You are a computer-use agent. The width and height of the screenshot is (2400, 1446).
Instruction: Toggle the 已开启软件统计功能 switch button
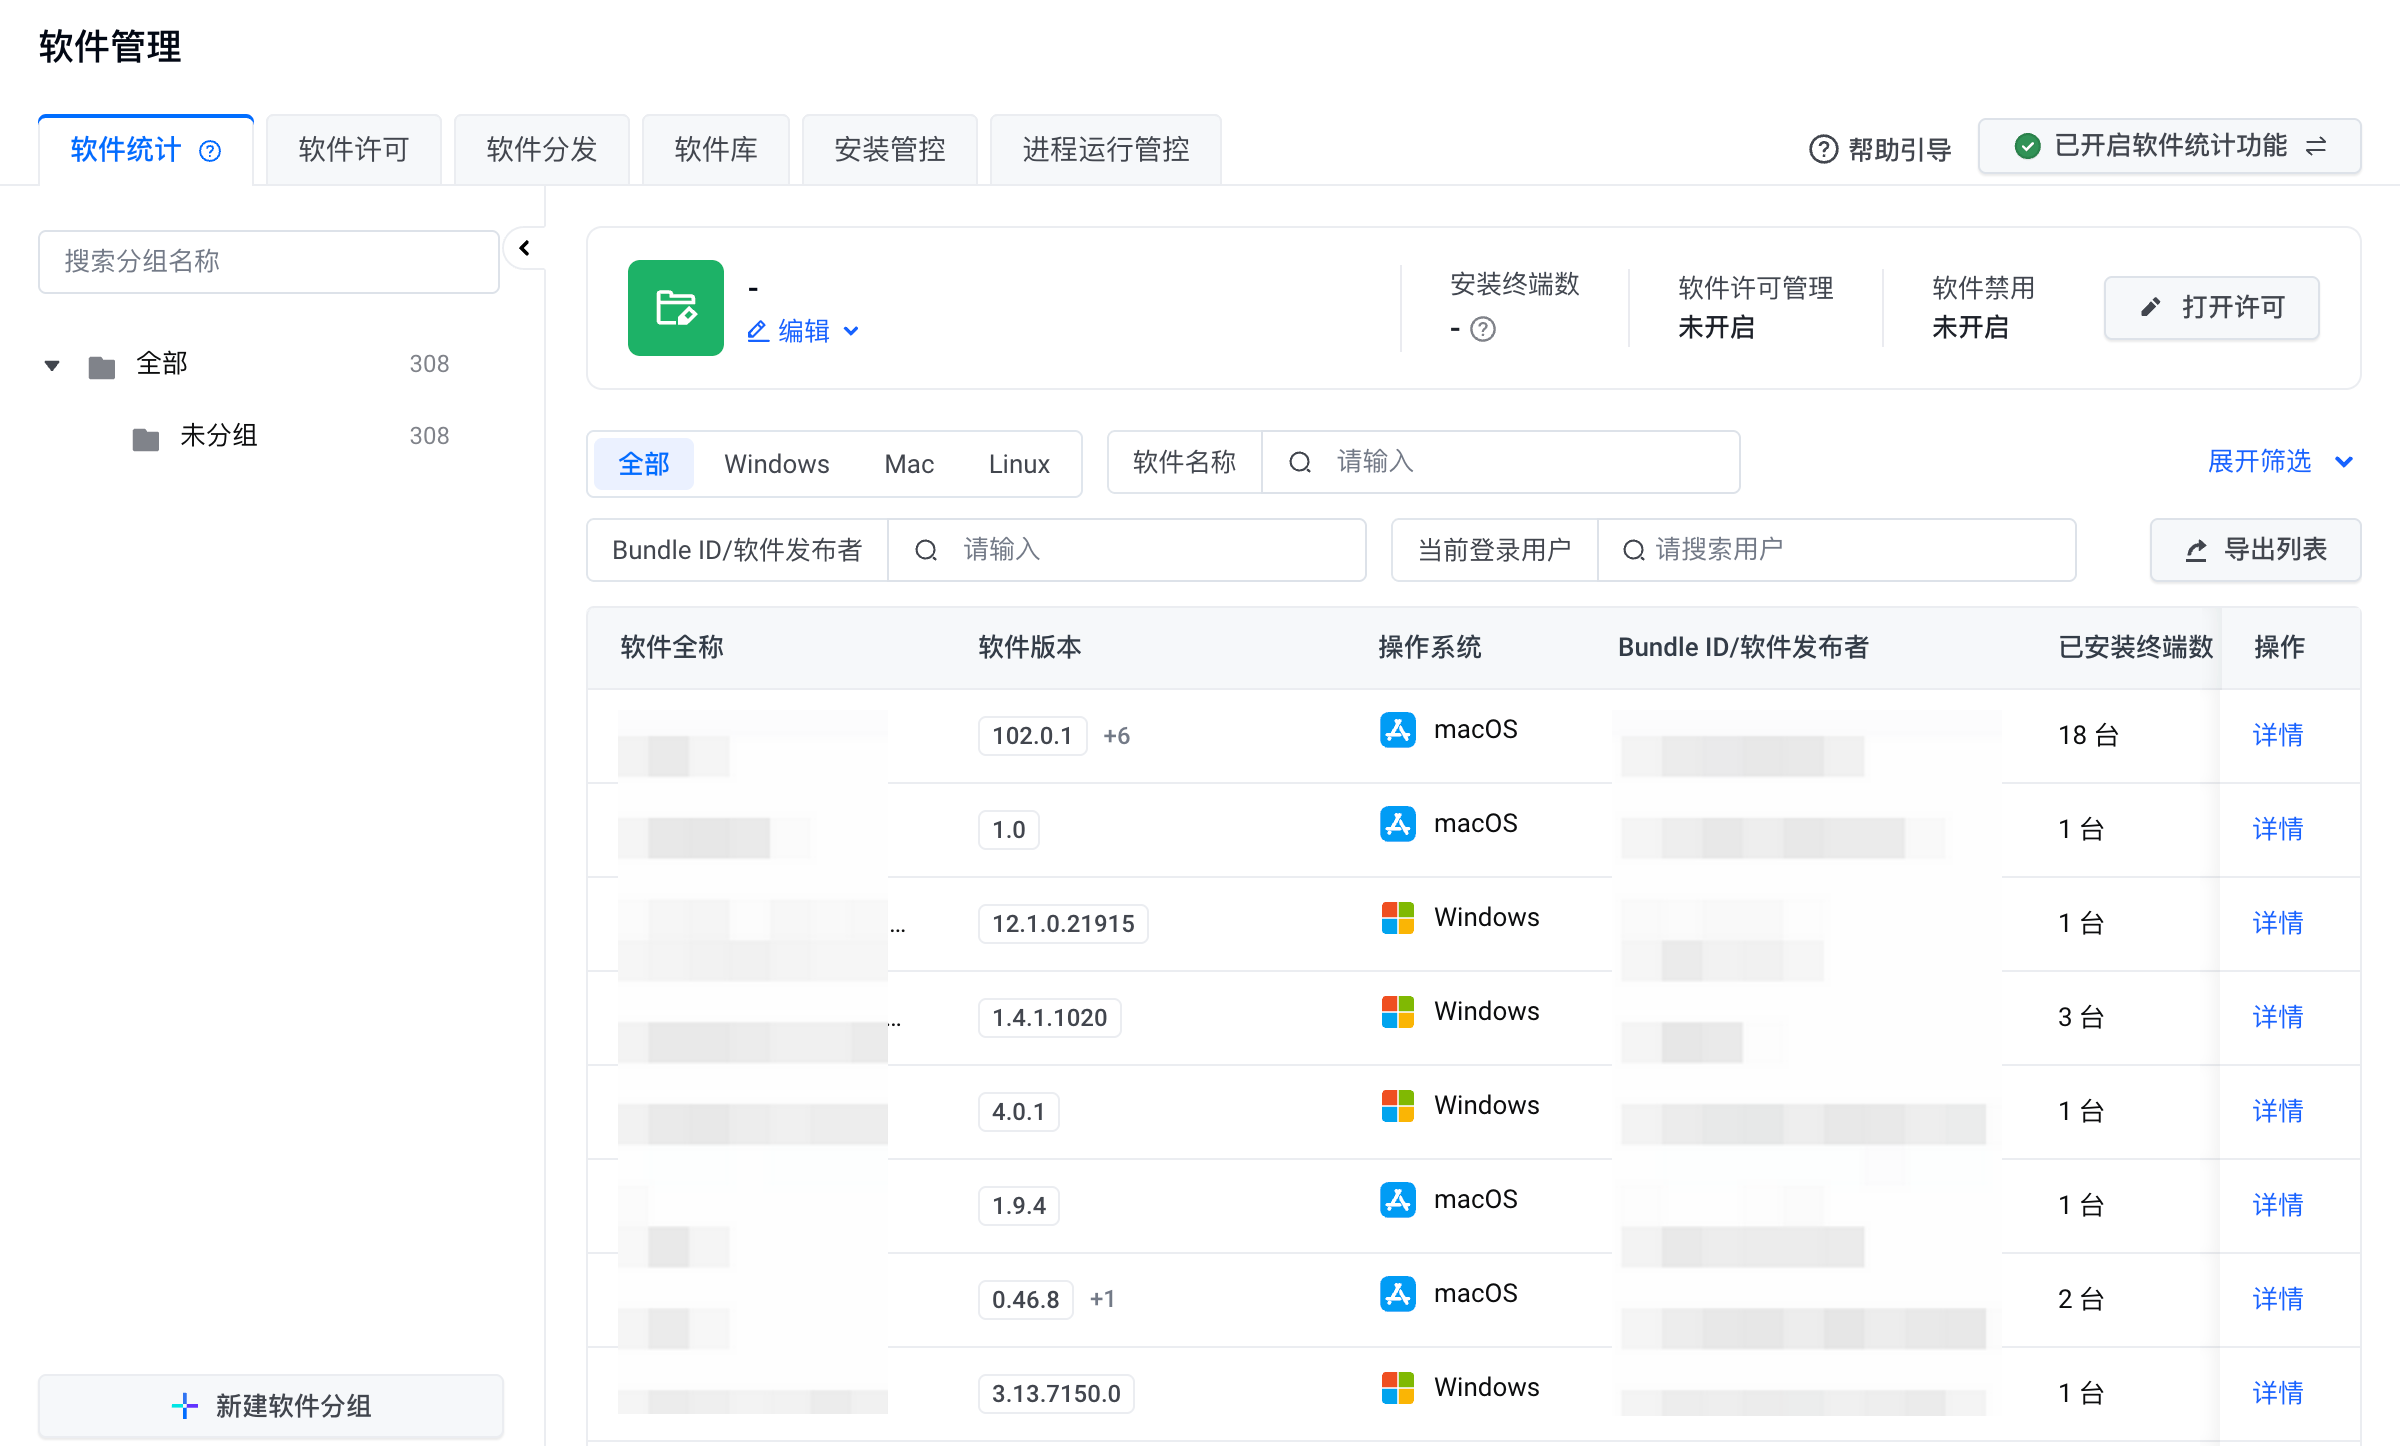(2168, 146)
